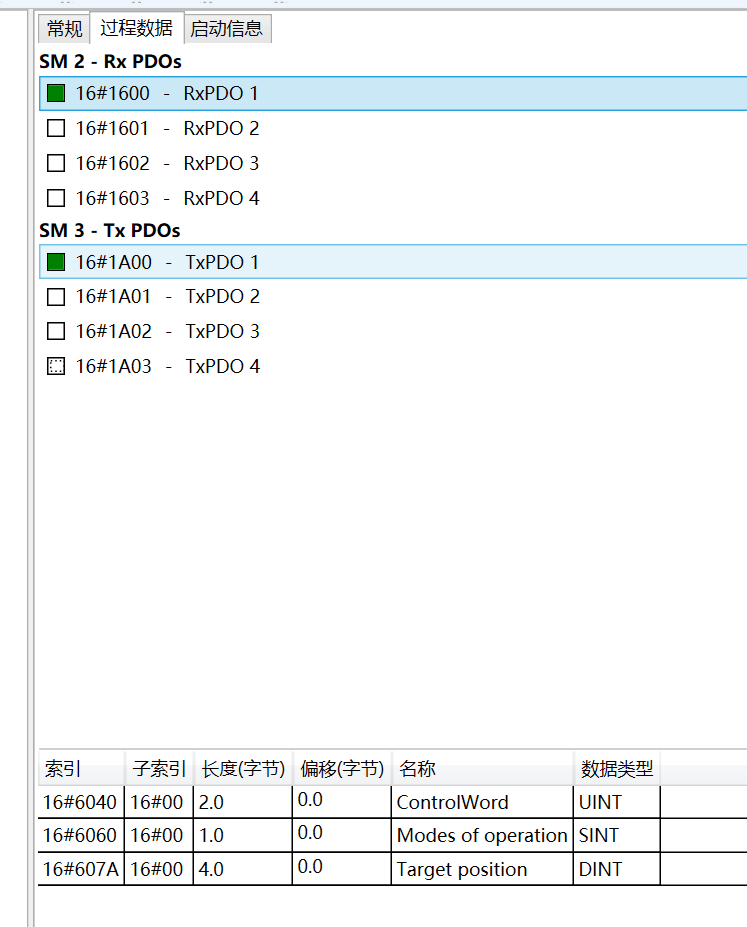Enable the 16#1A01 TxPDO 2 checkbox

(56, 296)
